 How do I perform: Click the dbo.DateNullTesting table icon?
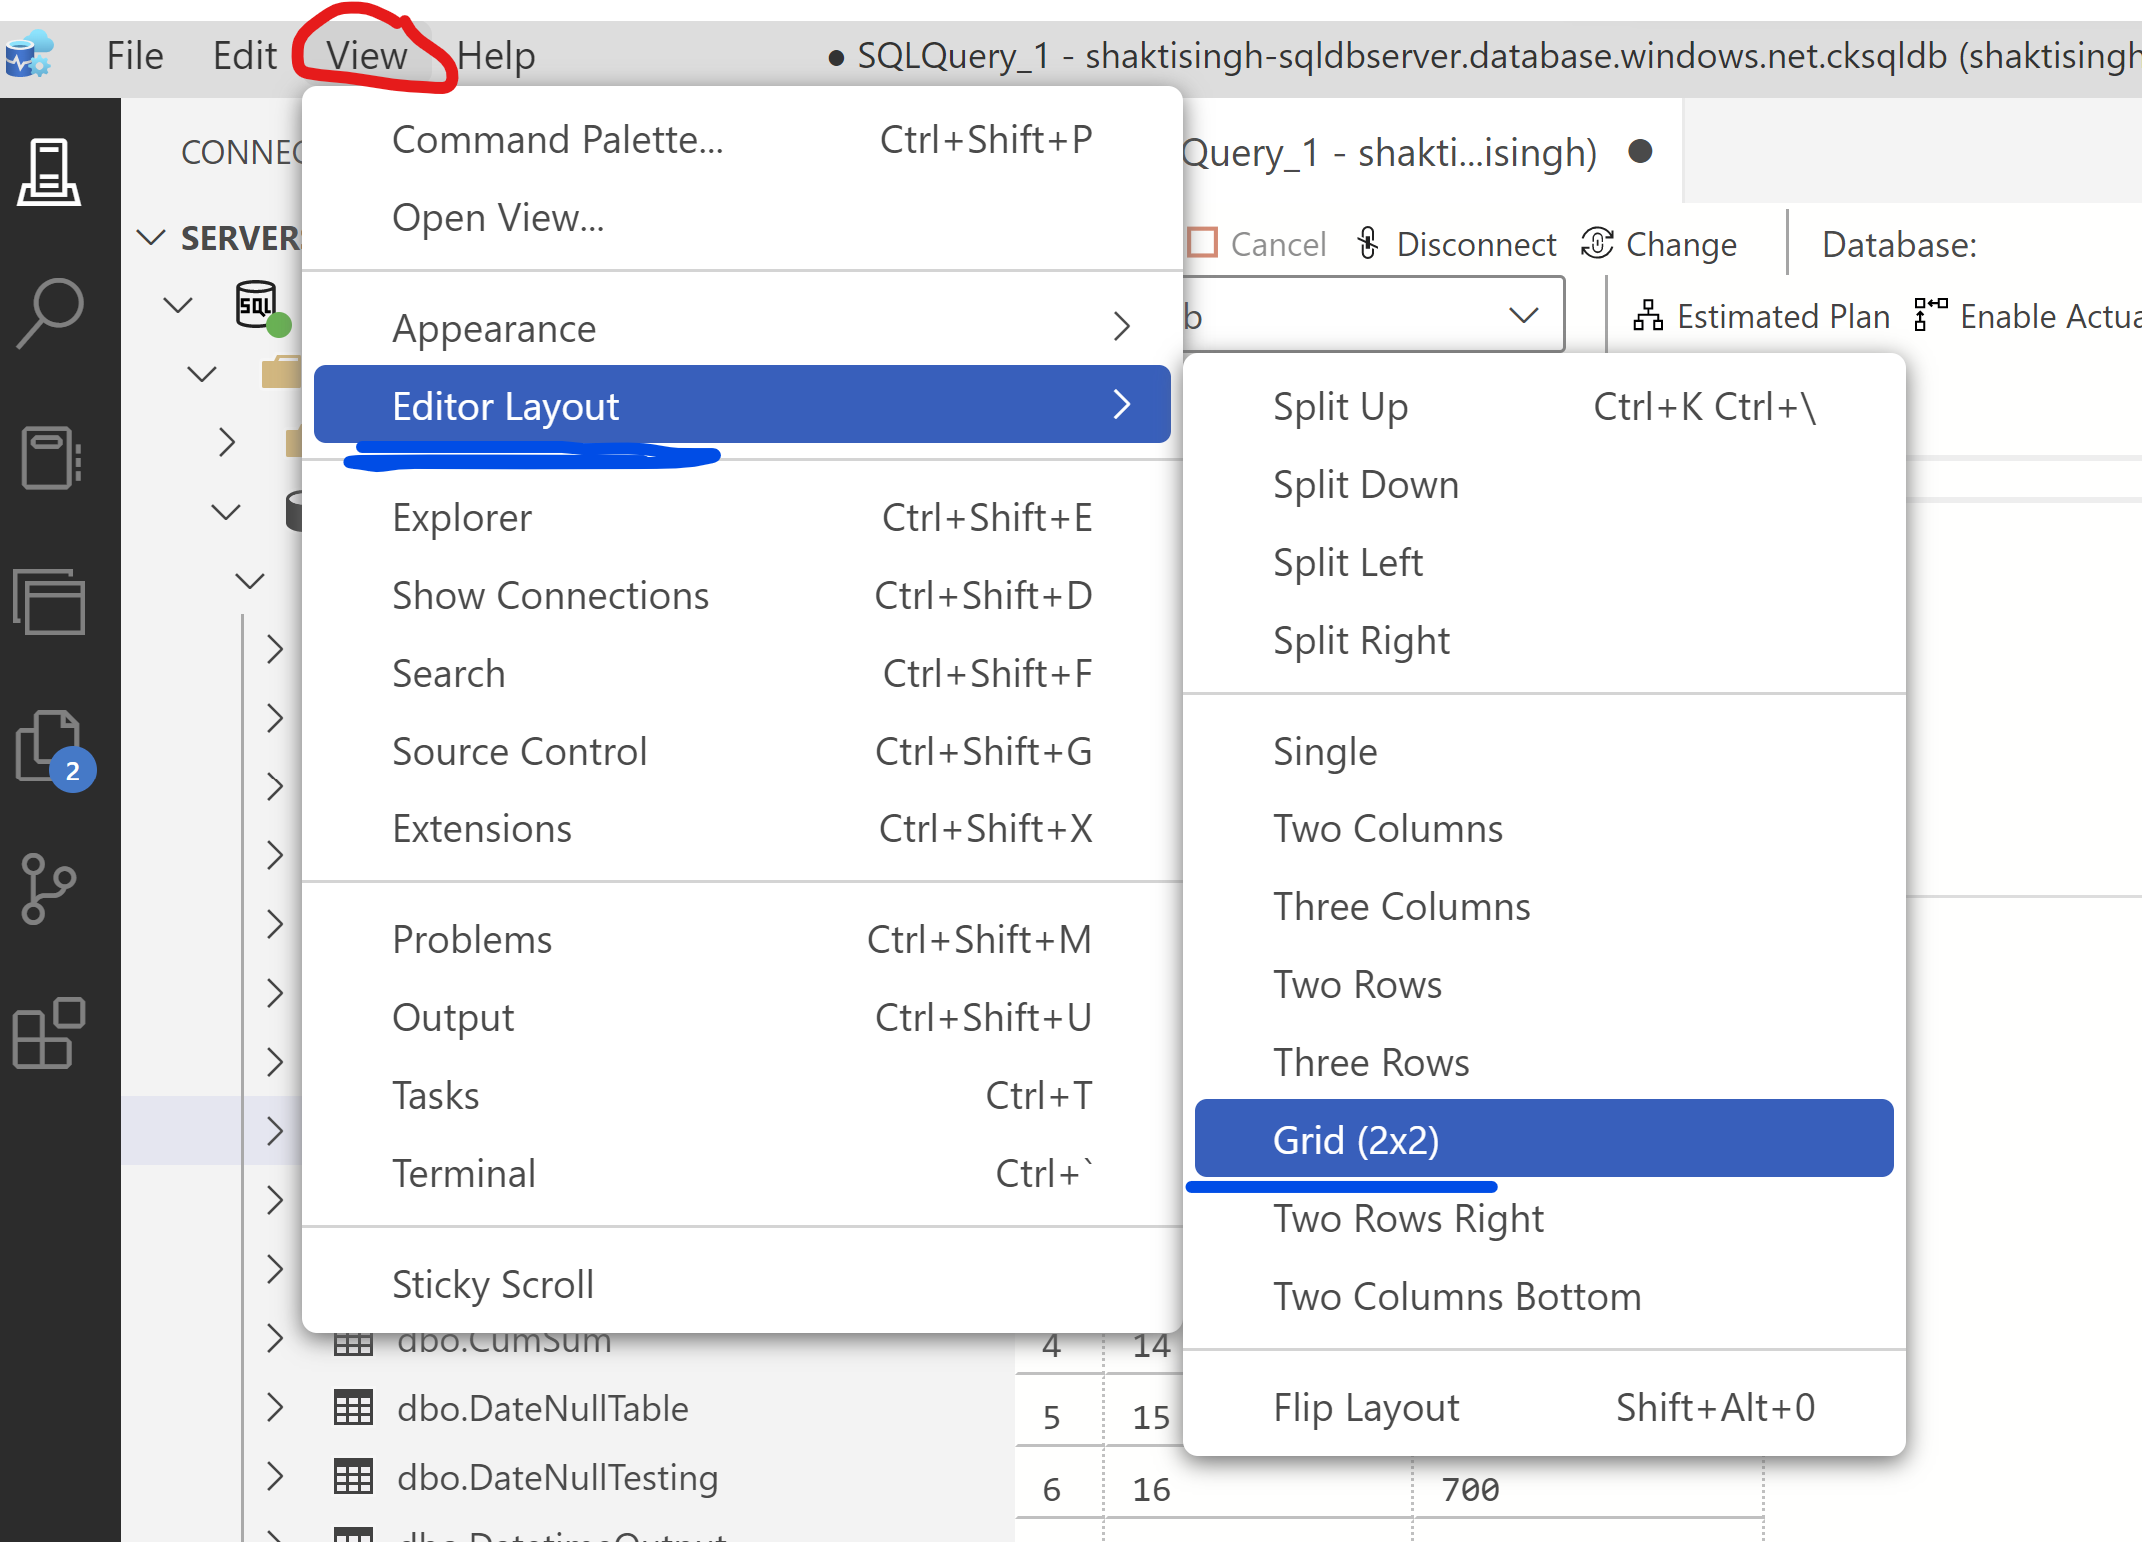353,1477
